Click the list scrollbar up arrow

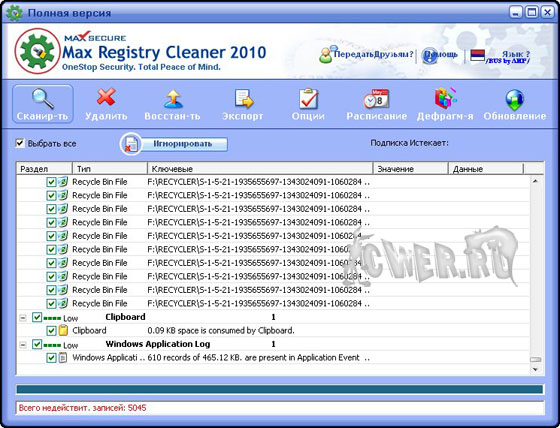coord(535,181)
